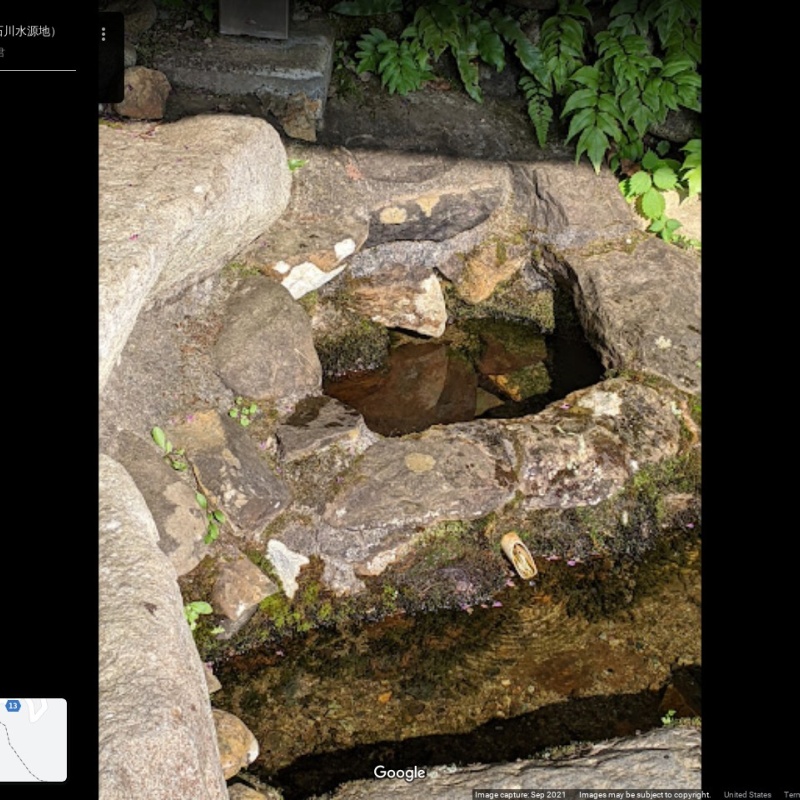Click the route 13 shield on the minimap
800x800 pixels.
(x=13, y=706)
